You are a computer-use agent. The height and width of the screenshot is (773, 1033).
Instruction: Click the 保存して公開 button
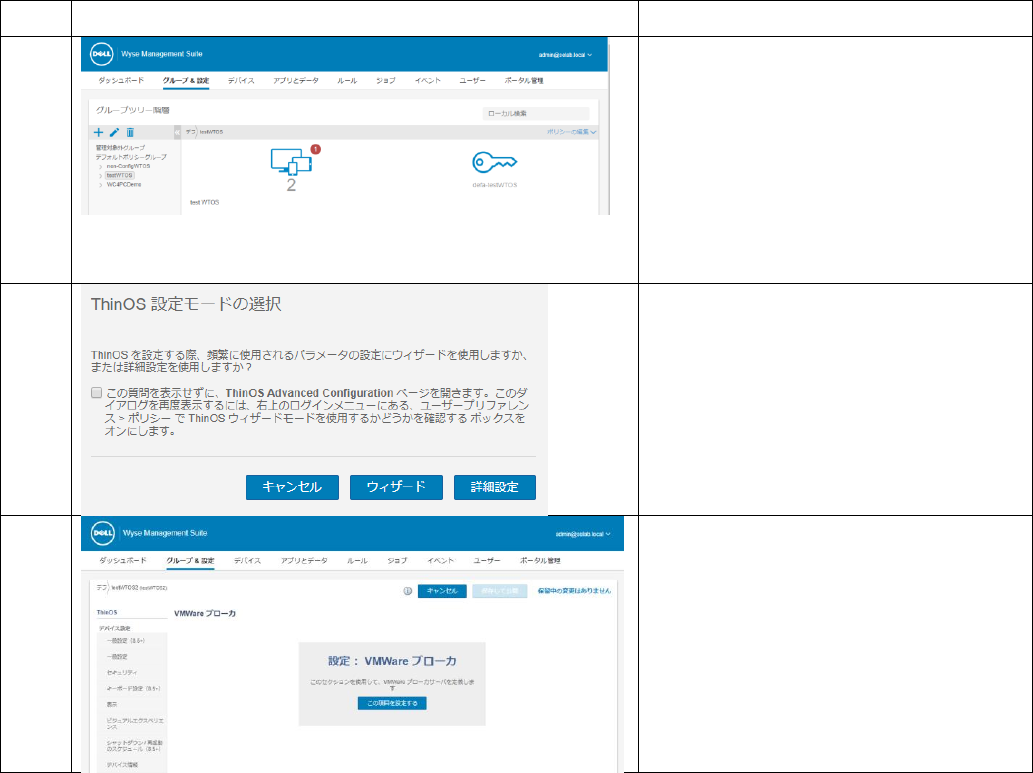pyautogui.click(x=499, y=591)
